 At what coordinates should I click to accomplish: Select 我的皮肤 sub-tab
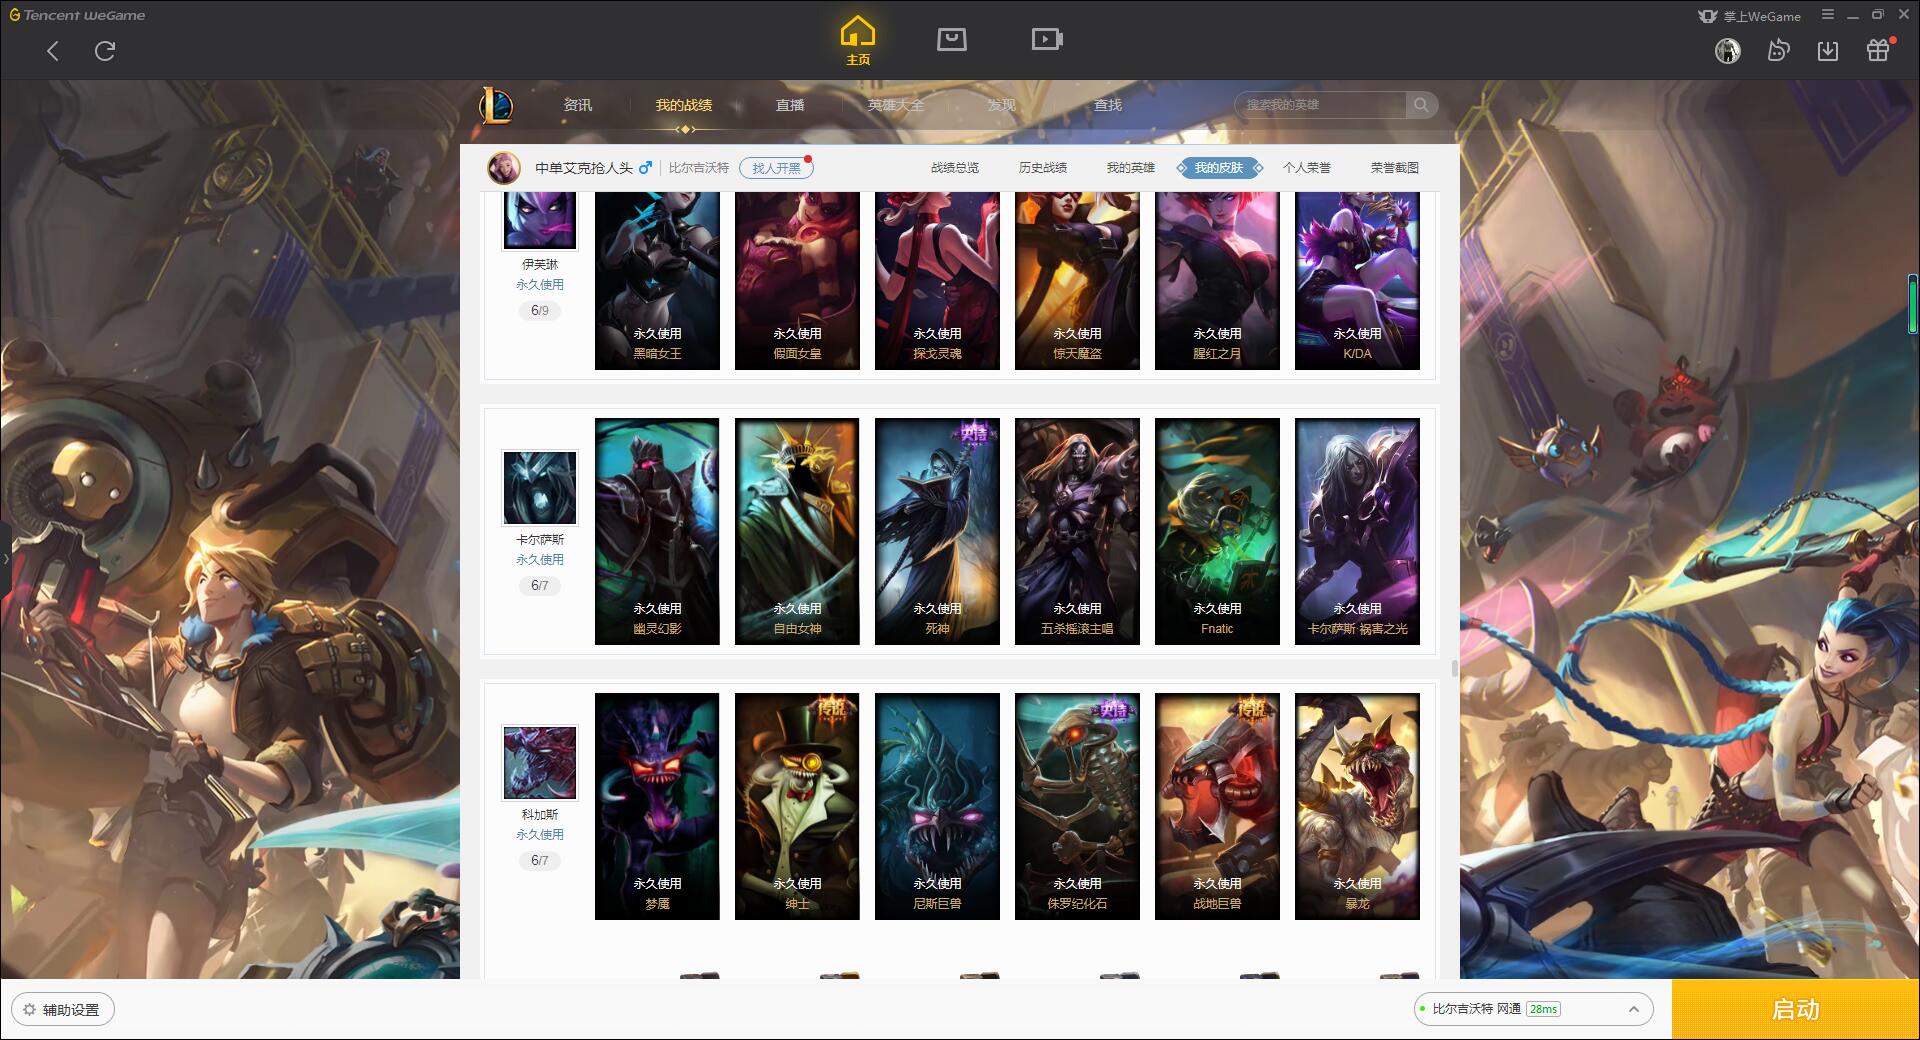coord(1219,168)
